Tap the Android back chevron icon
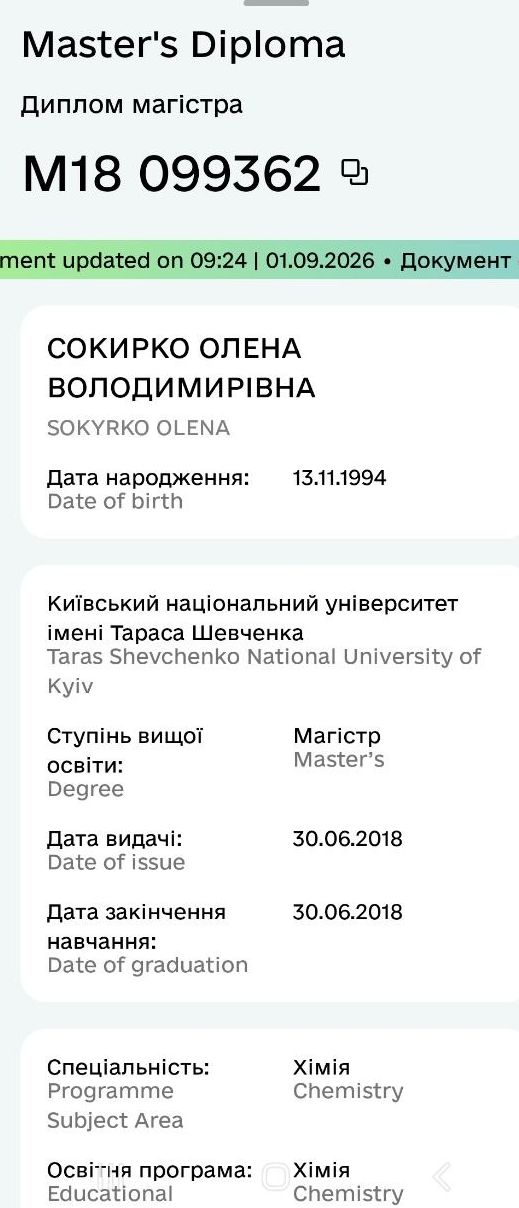This screenshot has height=1208, width=519. [442, 1176]
